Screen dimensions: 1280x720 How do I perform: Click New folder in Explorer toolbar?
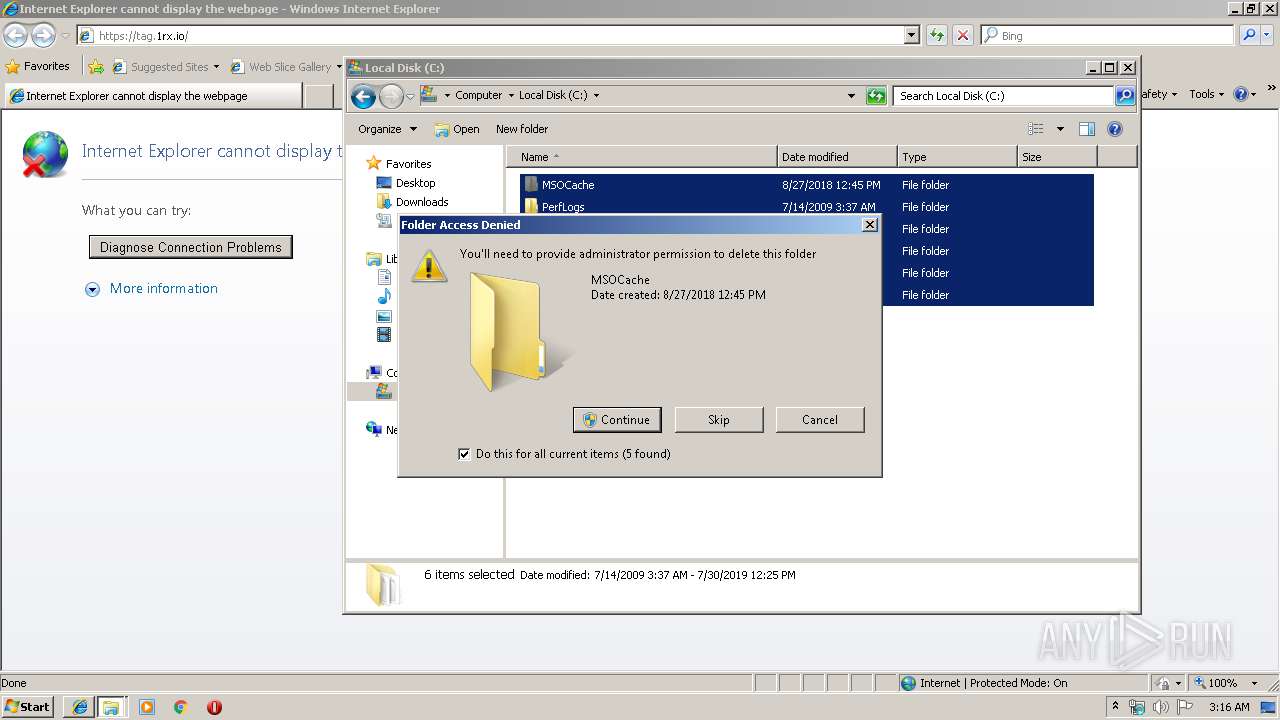pos(522,129)
